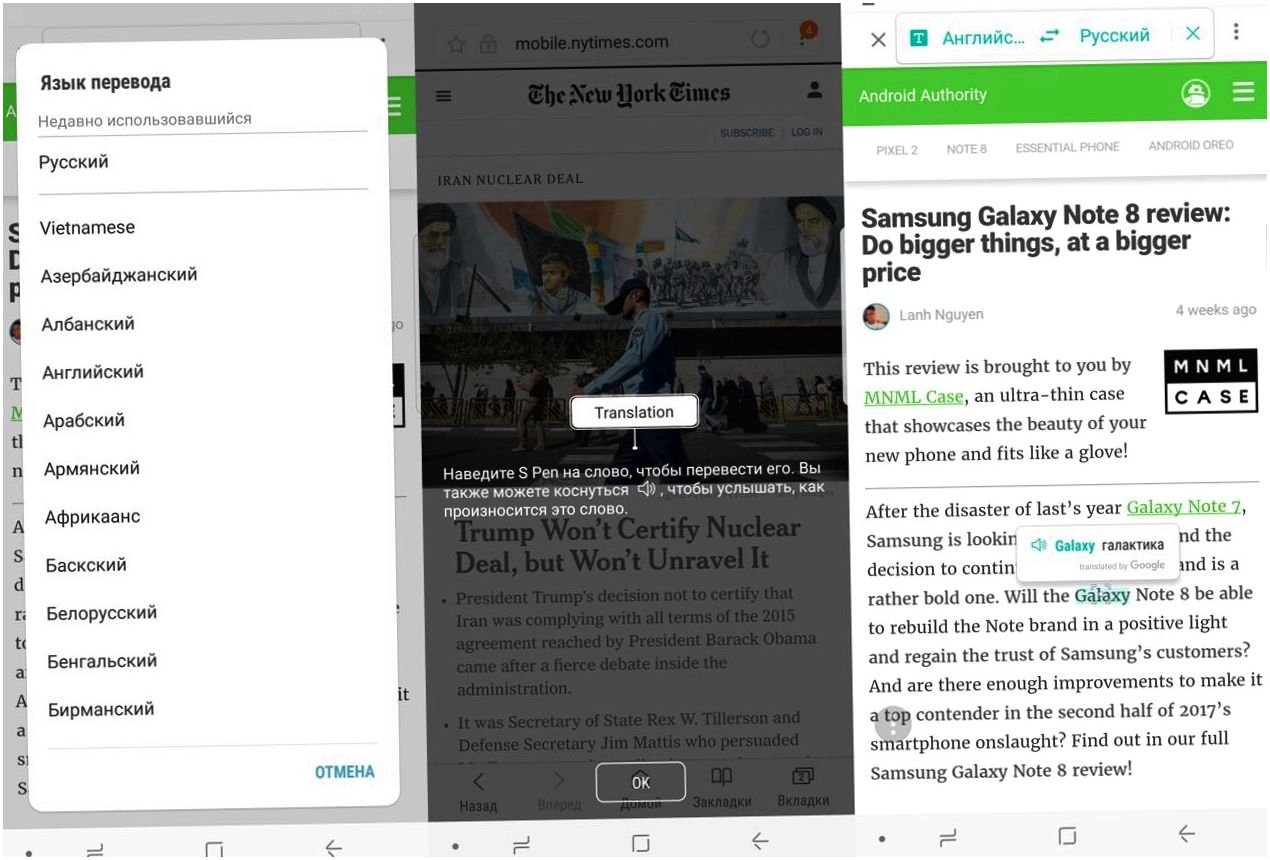
Task: Open author Lanh Nguyen link
Action: (941, 315)
